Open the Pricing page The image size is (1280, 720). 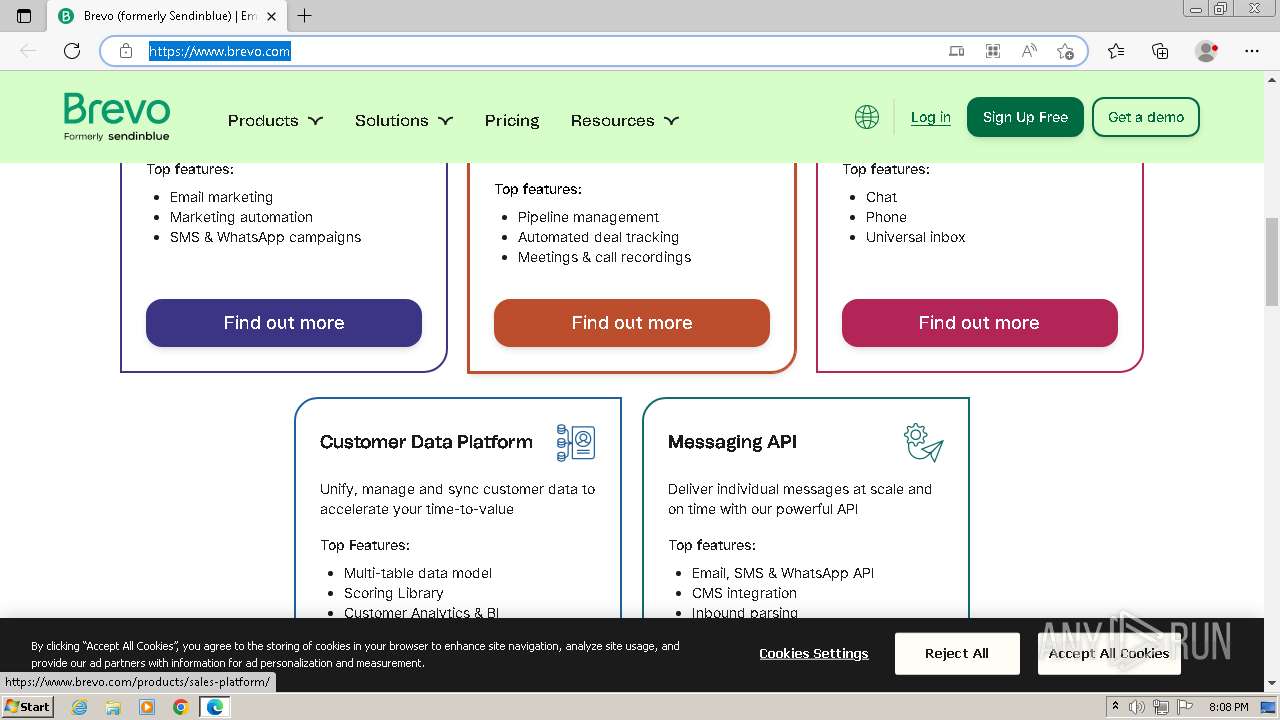coord(512,120)
